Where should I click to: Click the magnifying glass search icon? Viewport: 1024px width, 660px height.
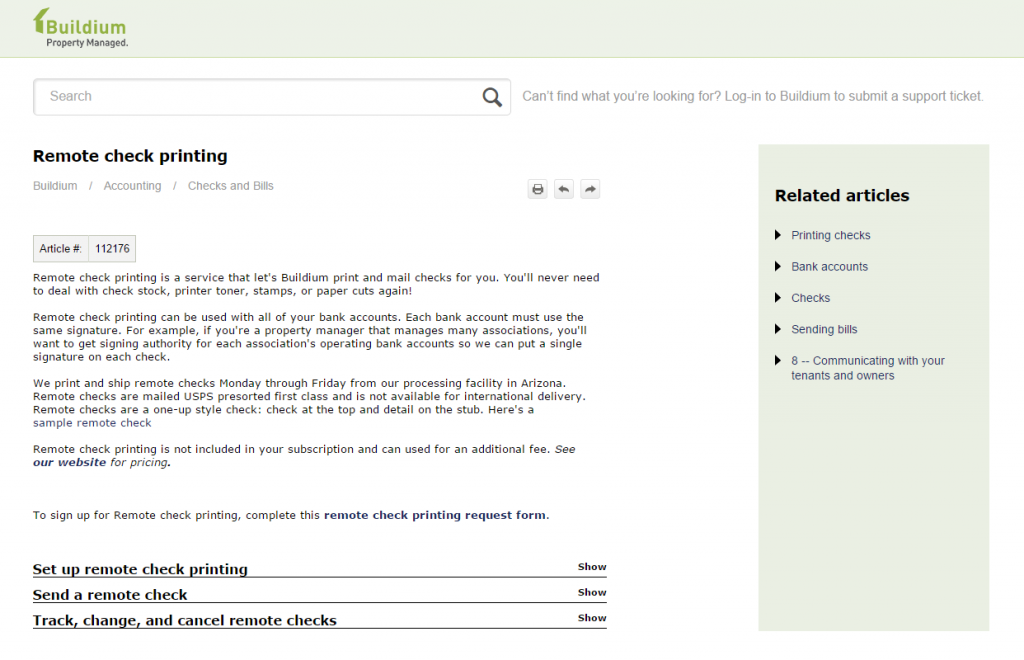click(492, 97)
